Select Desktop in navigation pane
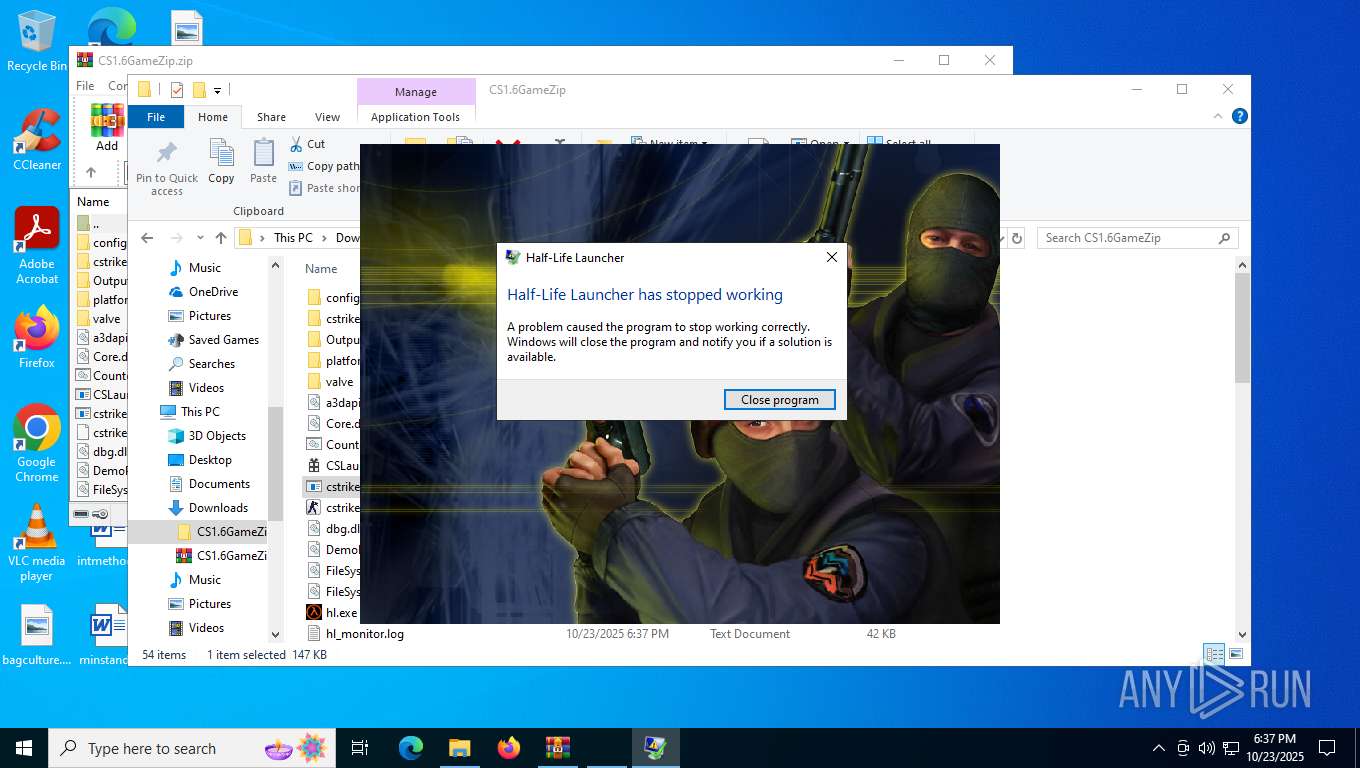1360x768 pixels. click(x=210, y=460)
